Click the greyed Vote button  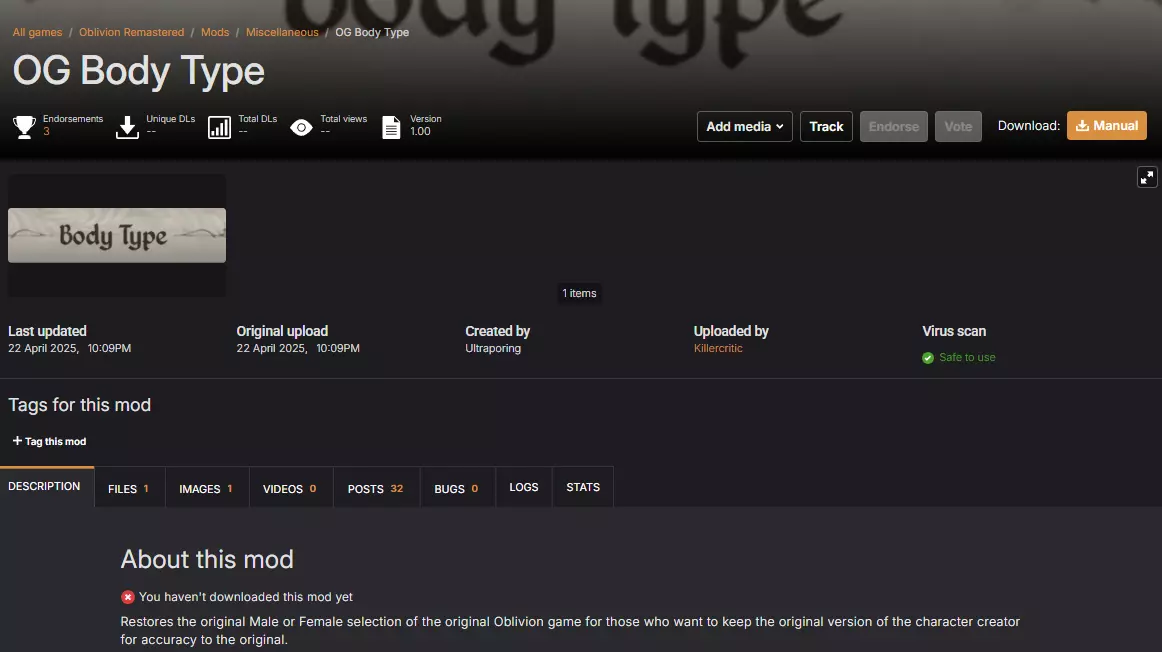958,127
